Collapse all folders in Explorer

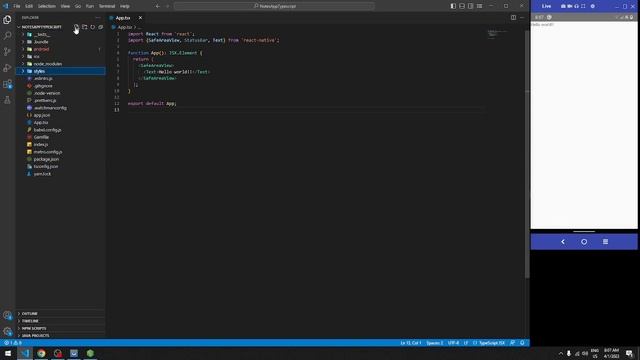pyautogui.click(x=101, y=27)
